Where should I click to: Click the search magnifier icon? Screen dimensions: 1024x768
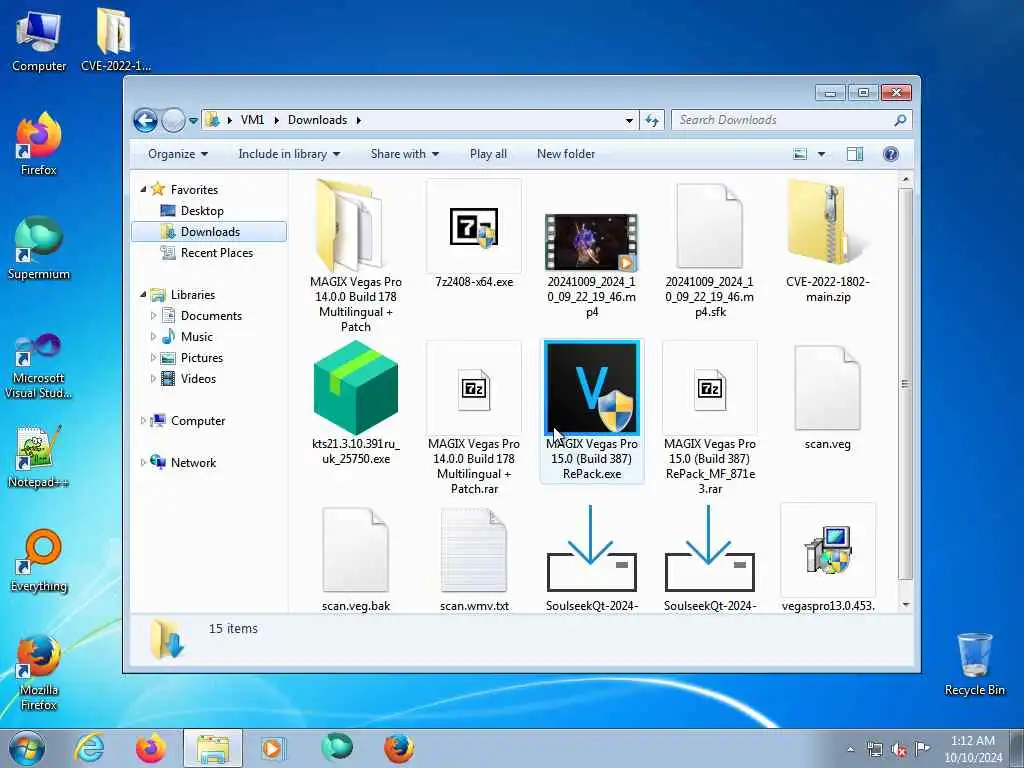click(x=900, y=120)
